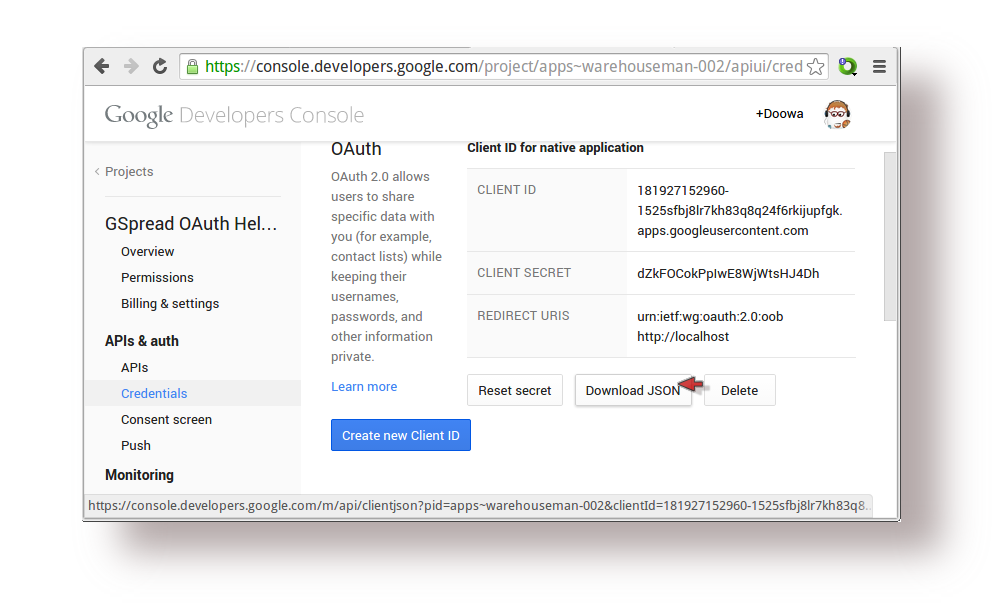The image size is (1001, 612).
Task: Click the Download JSON button
Action: pyautogui.click(x=633, y=390)
